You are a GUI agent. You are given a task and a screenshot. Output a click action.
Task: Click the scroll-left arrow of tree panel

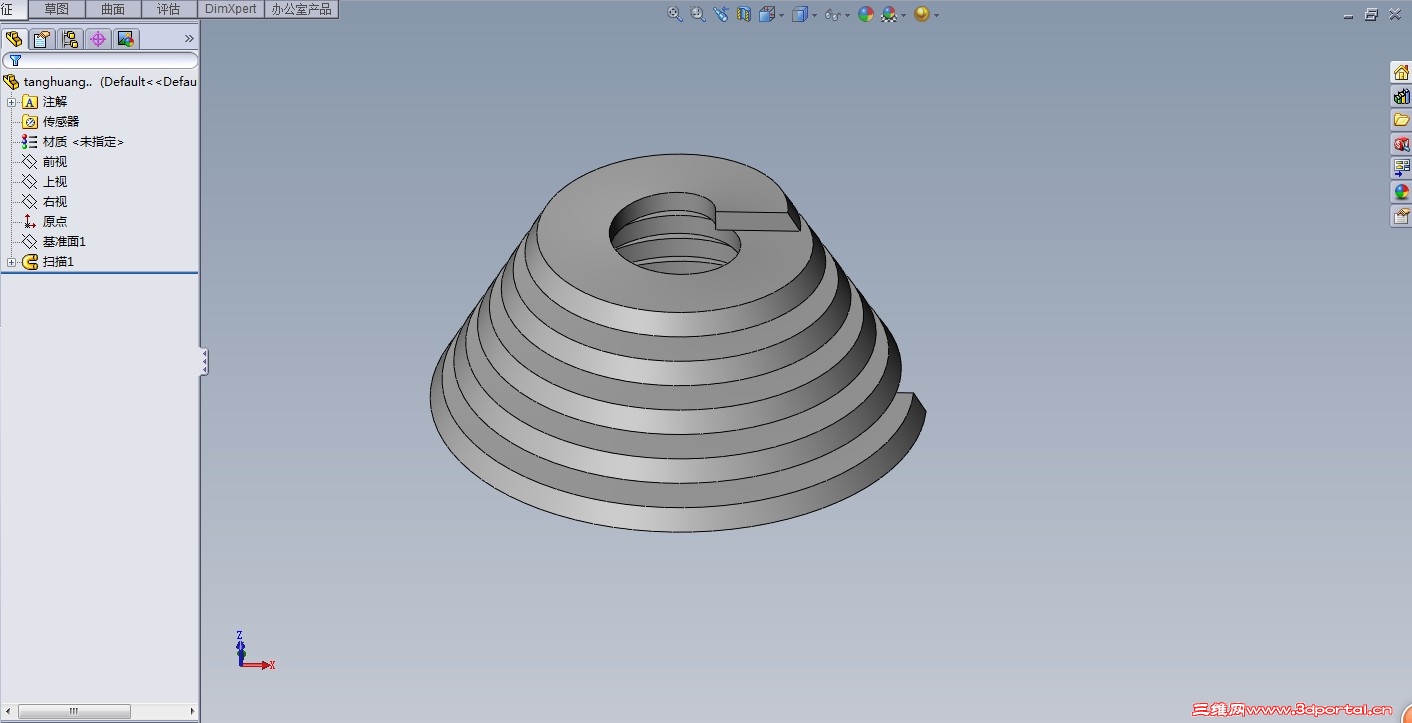point(8,712)
